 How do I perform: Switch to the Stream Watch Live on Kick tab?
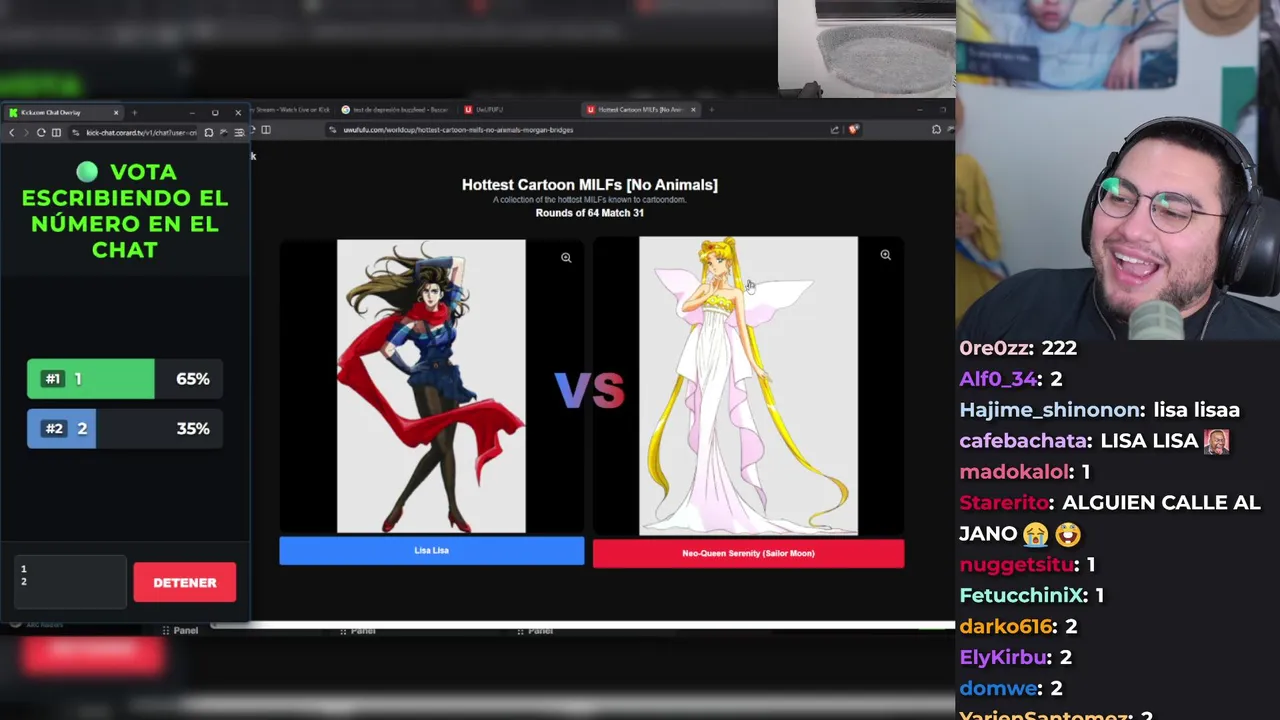[290, 109]
